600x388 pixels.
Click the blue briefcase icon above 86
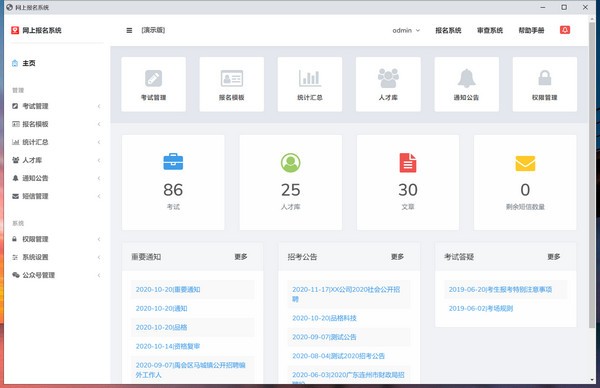173,161
